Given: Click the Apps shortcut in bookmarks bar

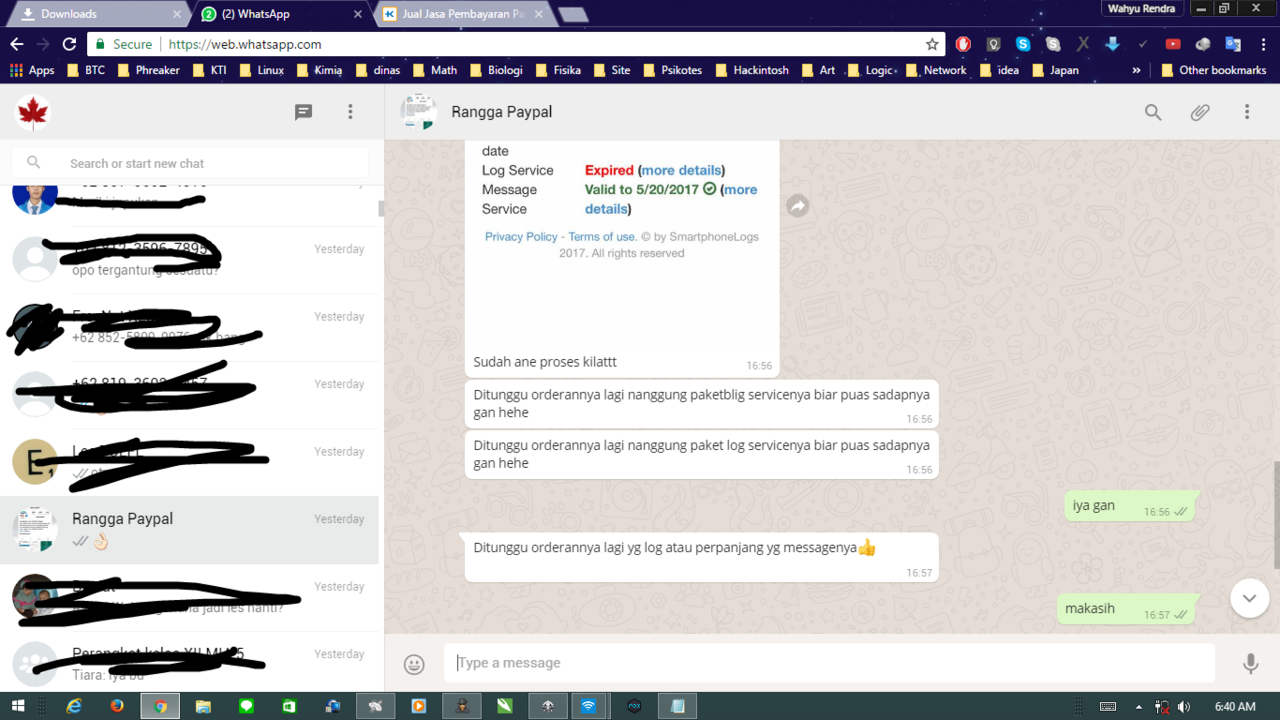Looking at the screenshot, I should pos(32,70).
